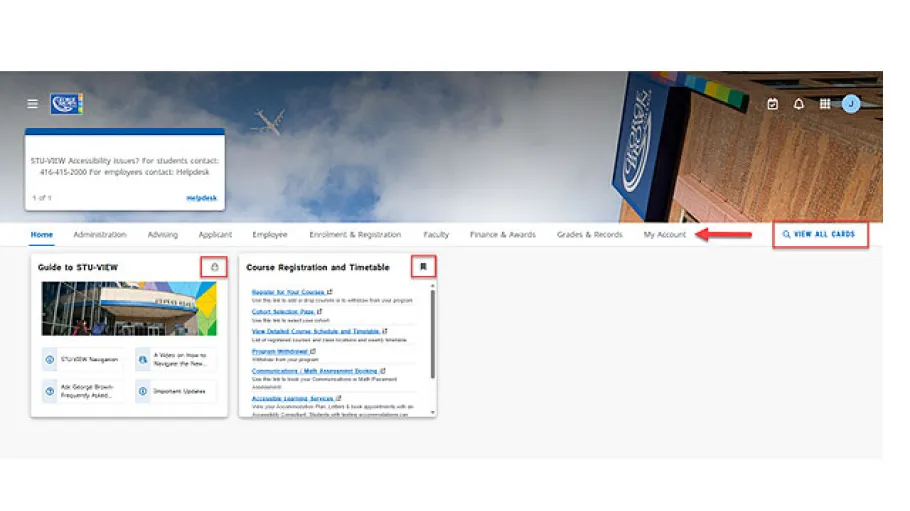Click the Guide to STU-VIEW card title
Image resolution: width=910 pixels, height=511 pixels.
coord(78,267)
